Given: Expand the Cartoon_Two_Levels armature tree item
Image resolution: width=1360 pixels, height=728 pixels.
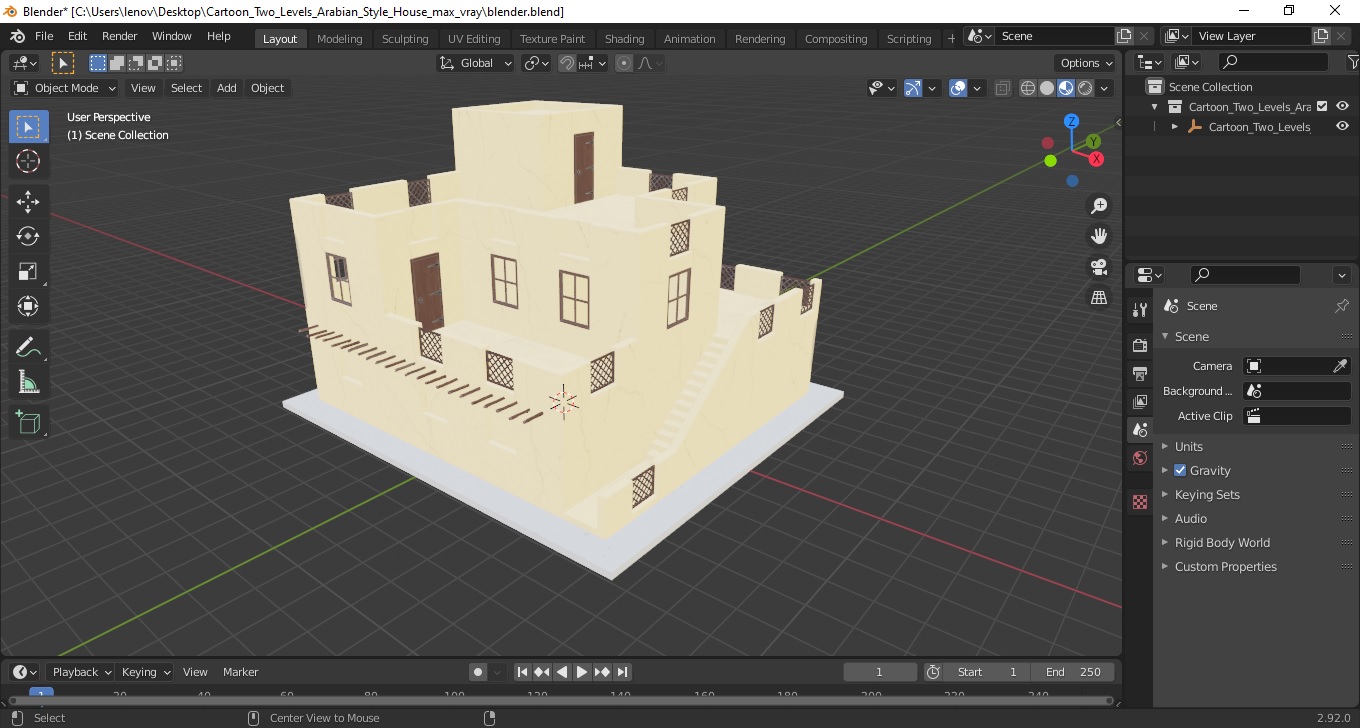Looking at the screenshot, I should (1175, 127).
